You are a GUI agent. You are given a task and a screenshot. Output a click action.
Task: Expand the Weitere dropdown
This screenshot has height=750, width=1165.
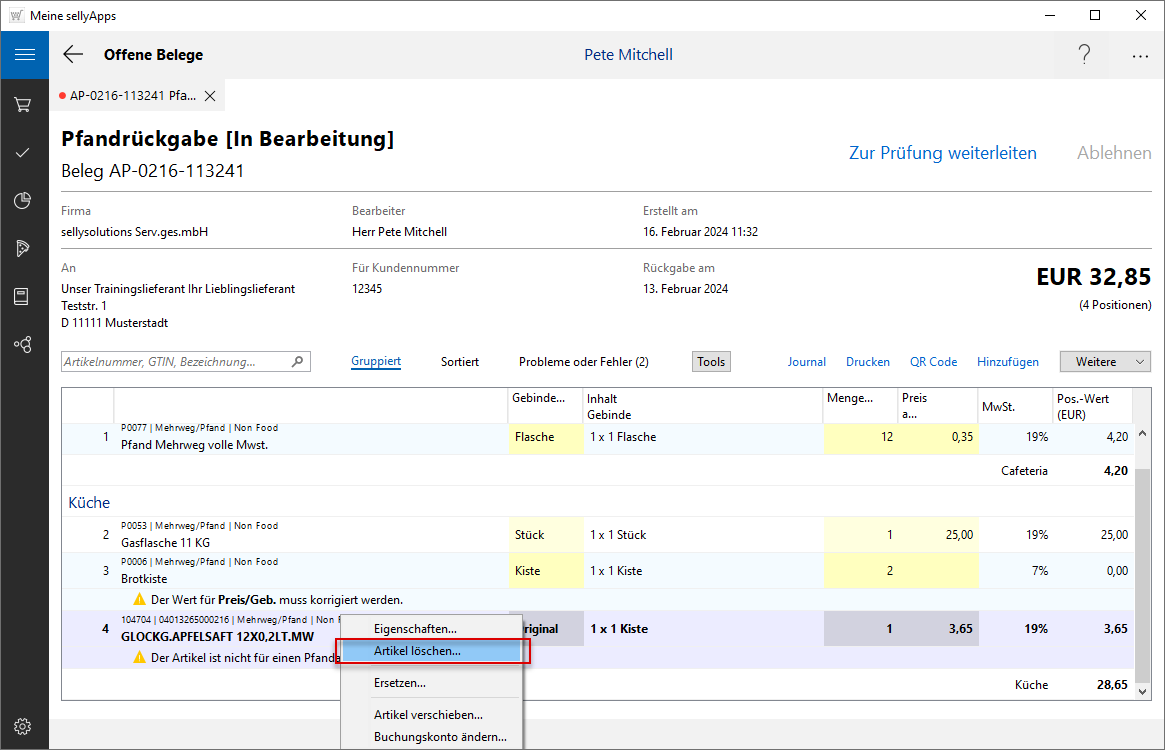pyautogui.click(x=1105, y=362)
